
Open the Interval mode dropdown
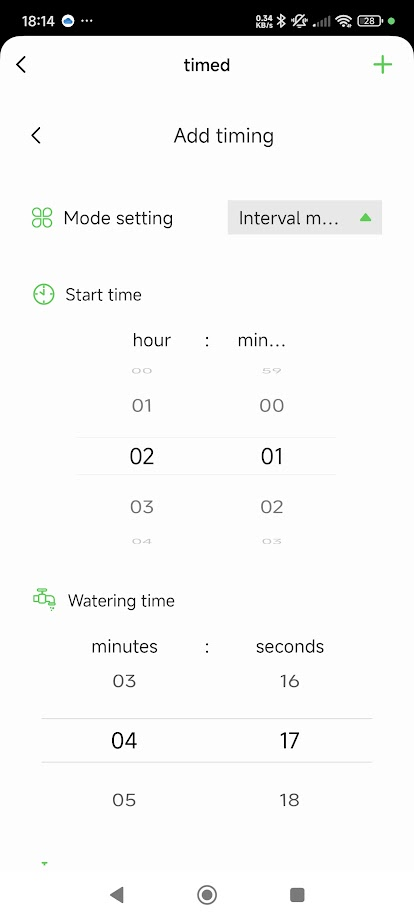pos(305,217)
